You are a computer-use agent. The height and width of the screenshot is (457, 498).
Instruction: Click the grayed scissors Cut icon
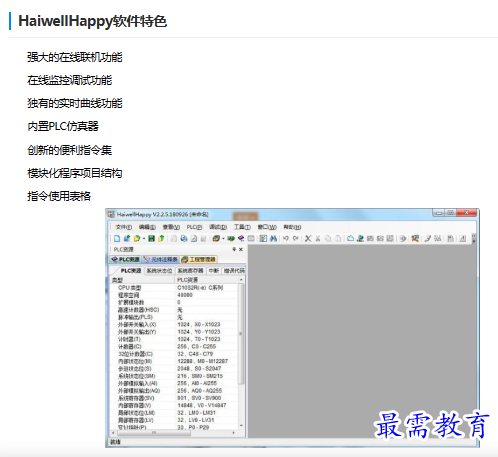[318, 238]
